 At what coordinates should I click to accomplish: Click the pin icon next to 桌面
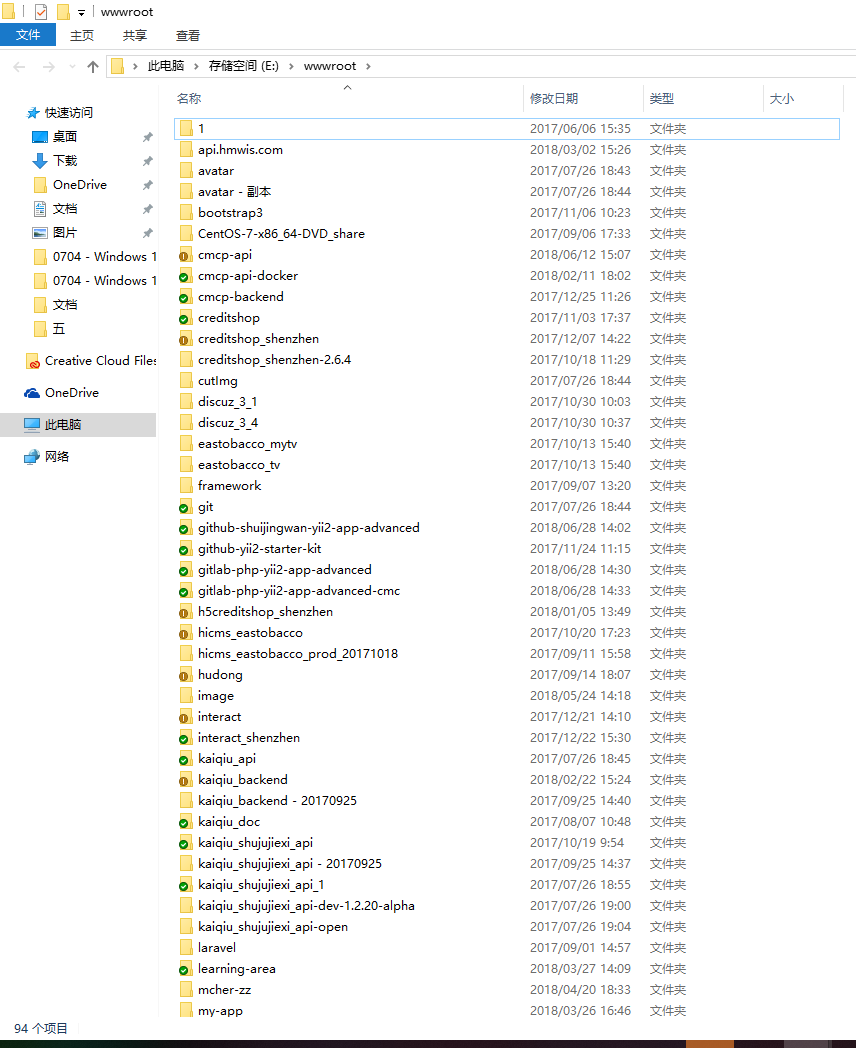point(148,137)
